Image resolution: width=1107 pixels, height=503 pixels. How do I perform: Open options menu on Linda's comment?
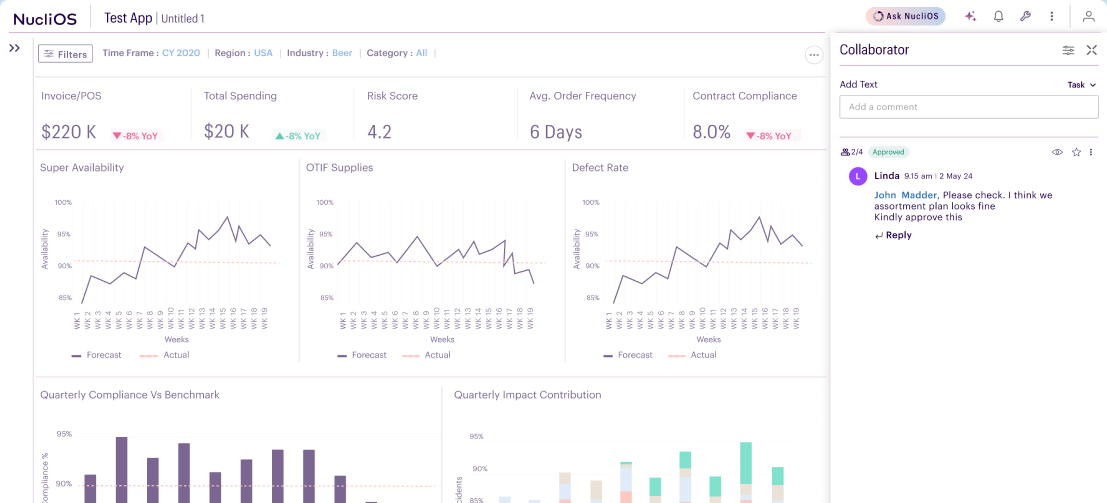click(x=1091, y=152)
